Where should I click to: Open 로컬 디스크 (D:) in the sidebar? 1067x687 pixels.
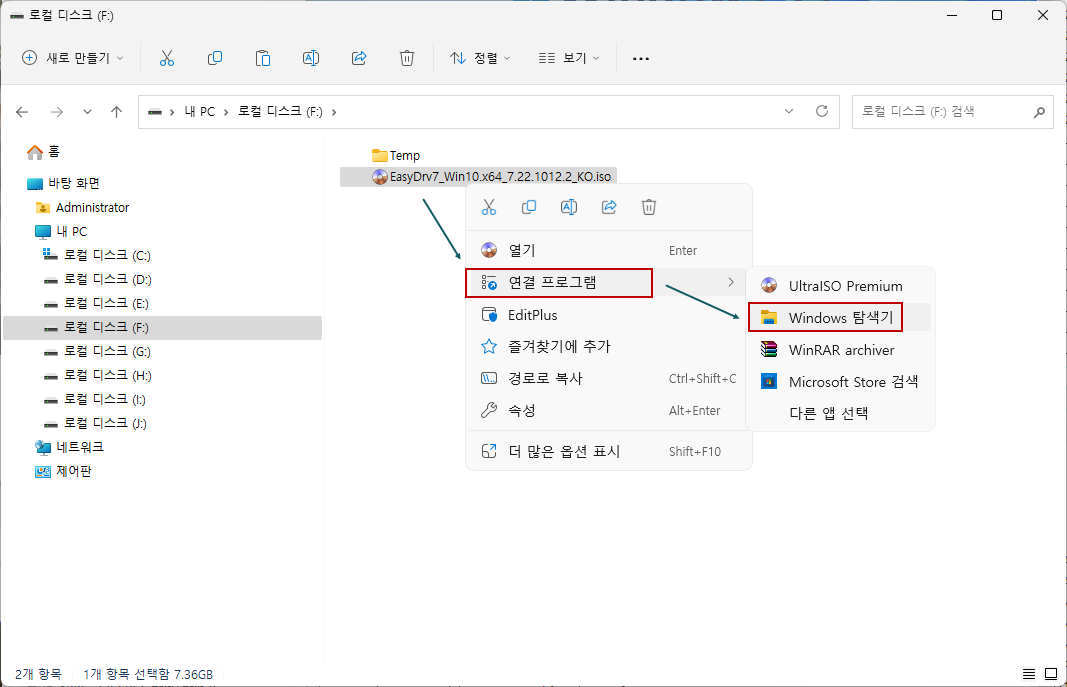97,279
